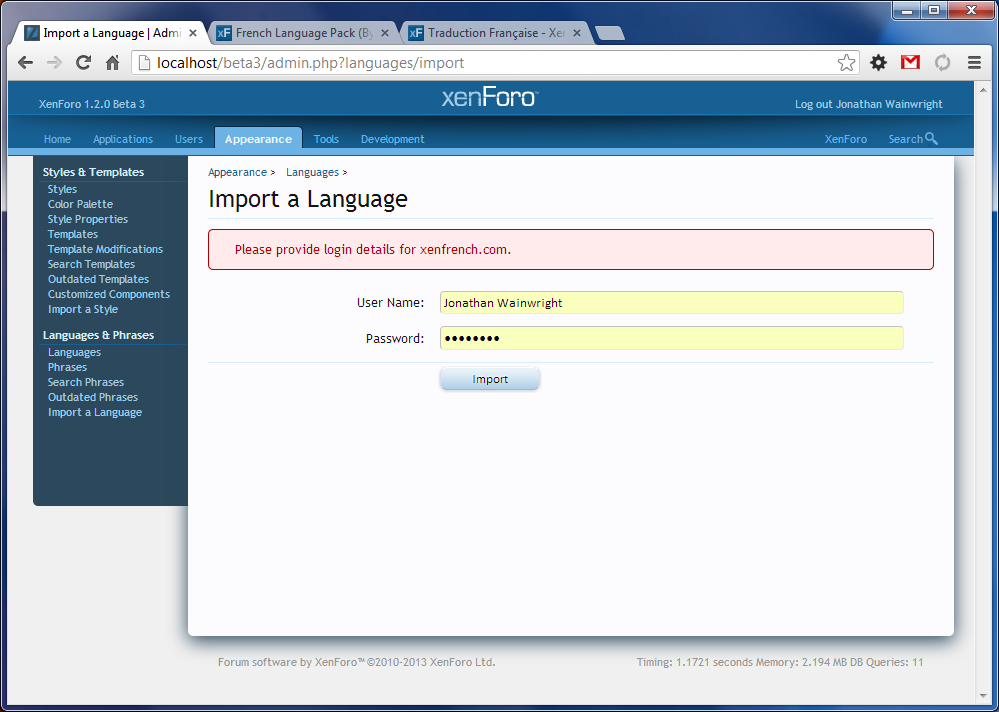Click the Appearance breadcrumb link

(237, 172)
